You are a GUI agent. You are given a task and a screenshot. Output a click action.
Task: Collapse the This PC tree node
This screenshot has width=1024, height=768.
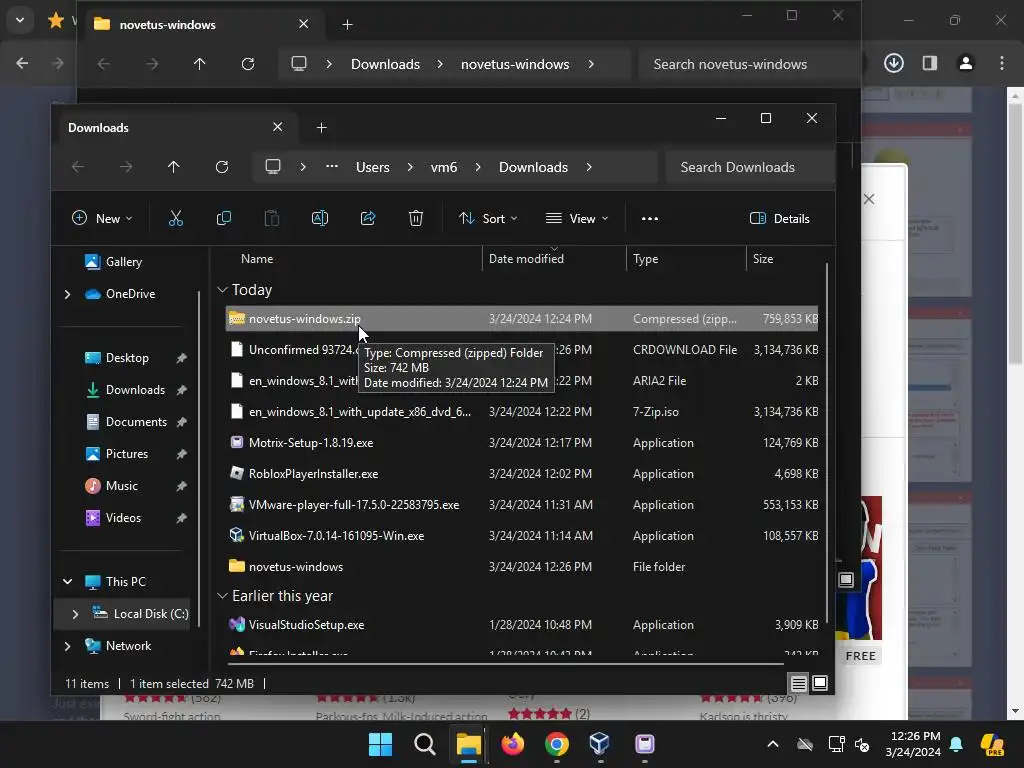point(67,581)
